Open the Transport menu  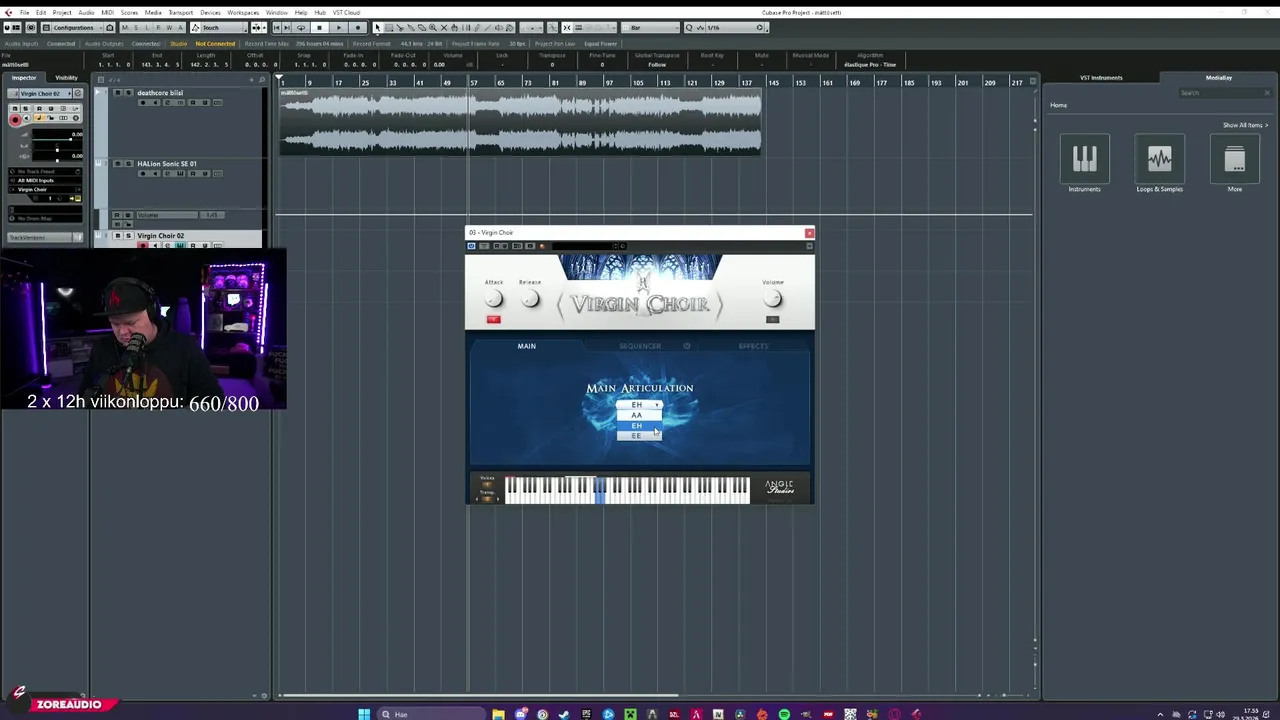pos(181,13)
